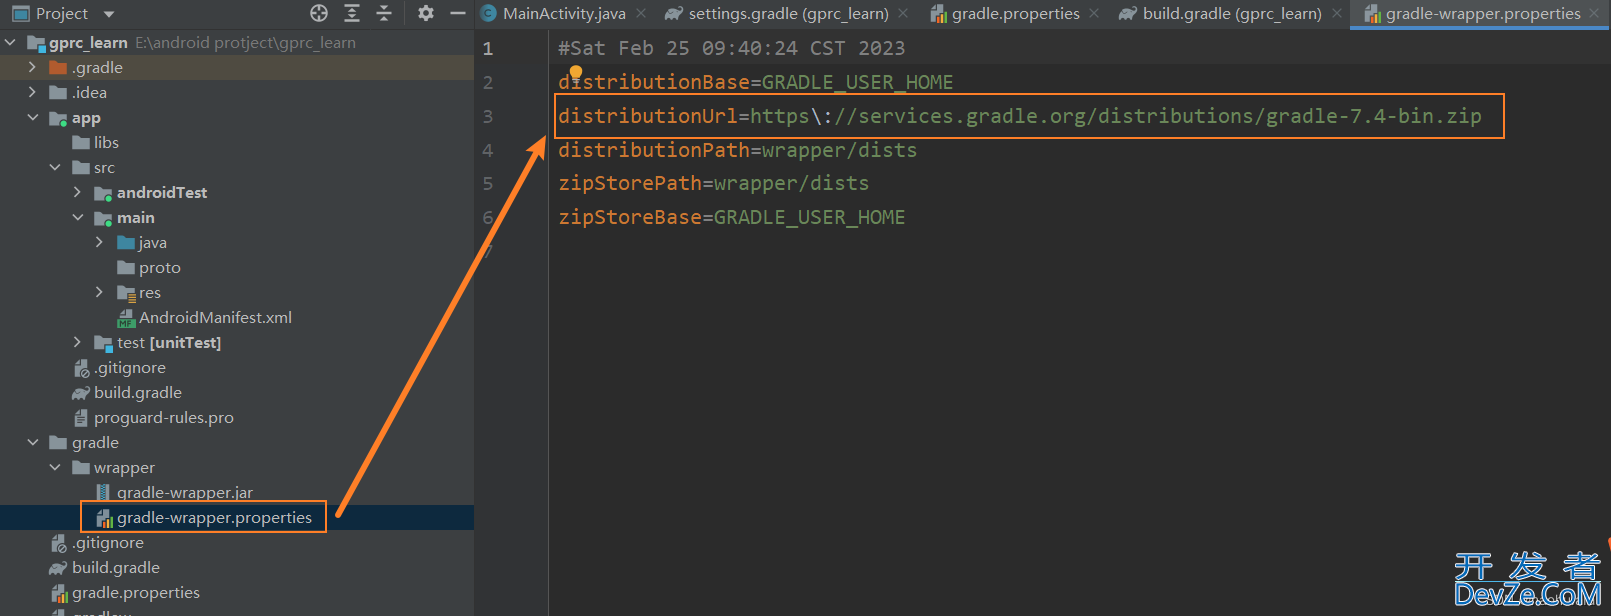
Task: Select gradle-wrapper.jar file
Action: (185, 493)
